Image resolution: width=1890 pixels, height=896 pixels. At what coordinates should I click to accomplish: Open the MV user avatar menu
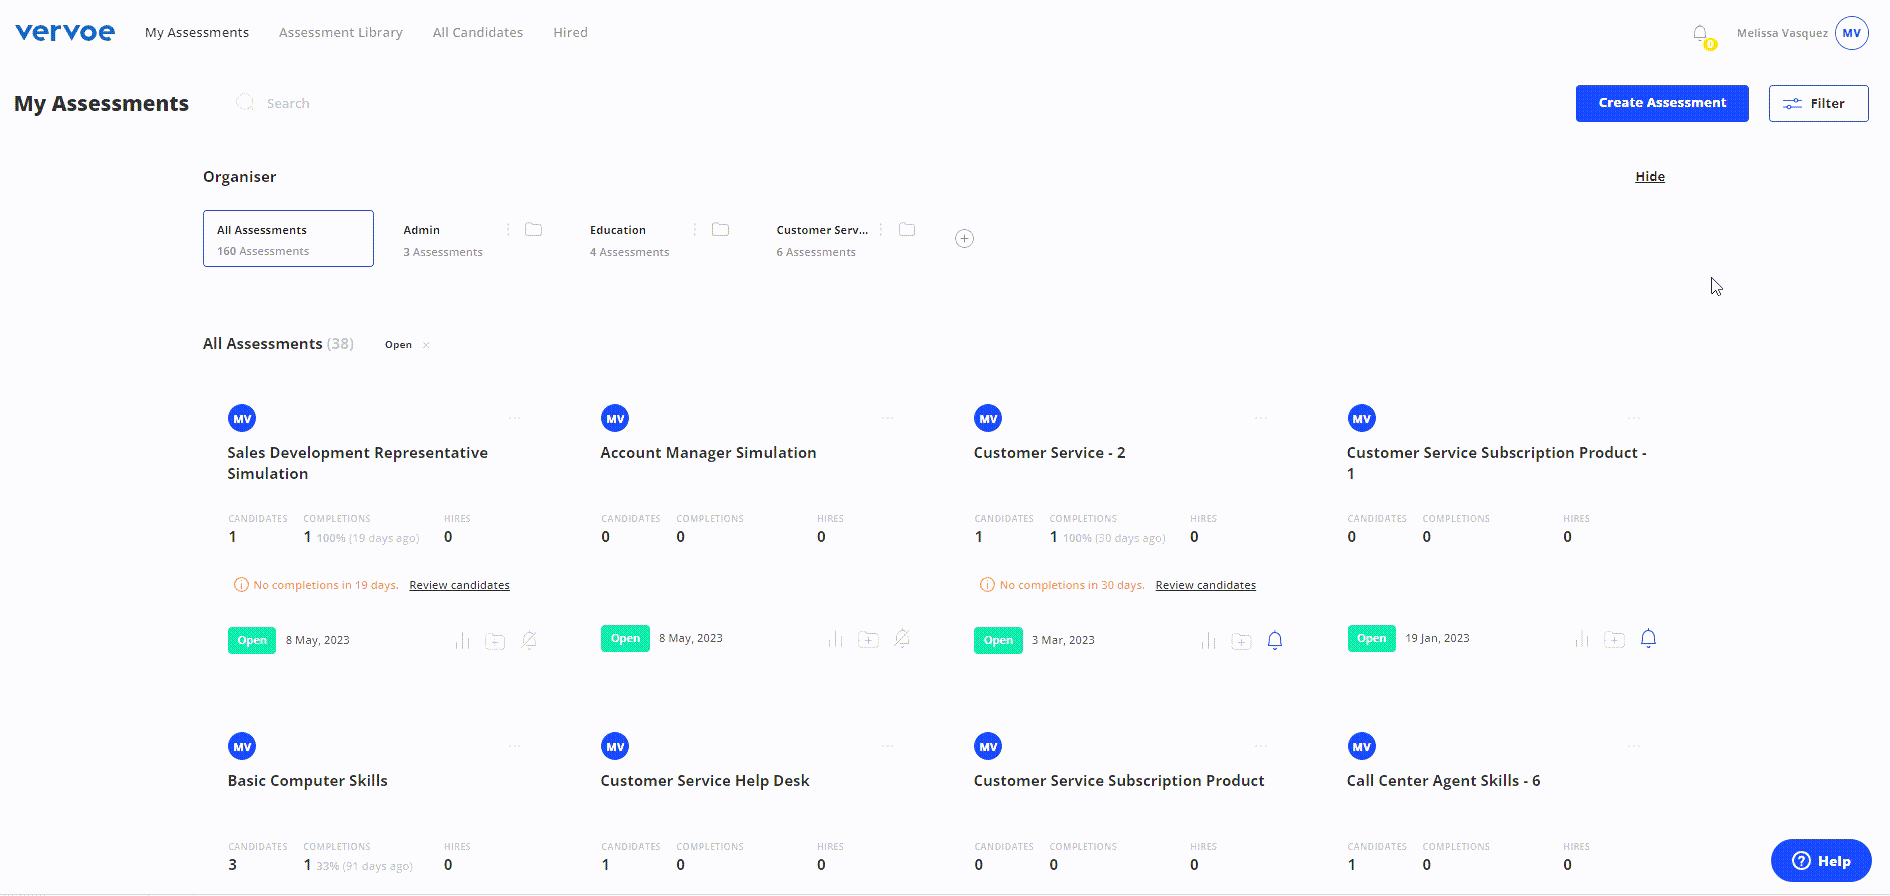(1852, 33)
